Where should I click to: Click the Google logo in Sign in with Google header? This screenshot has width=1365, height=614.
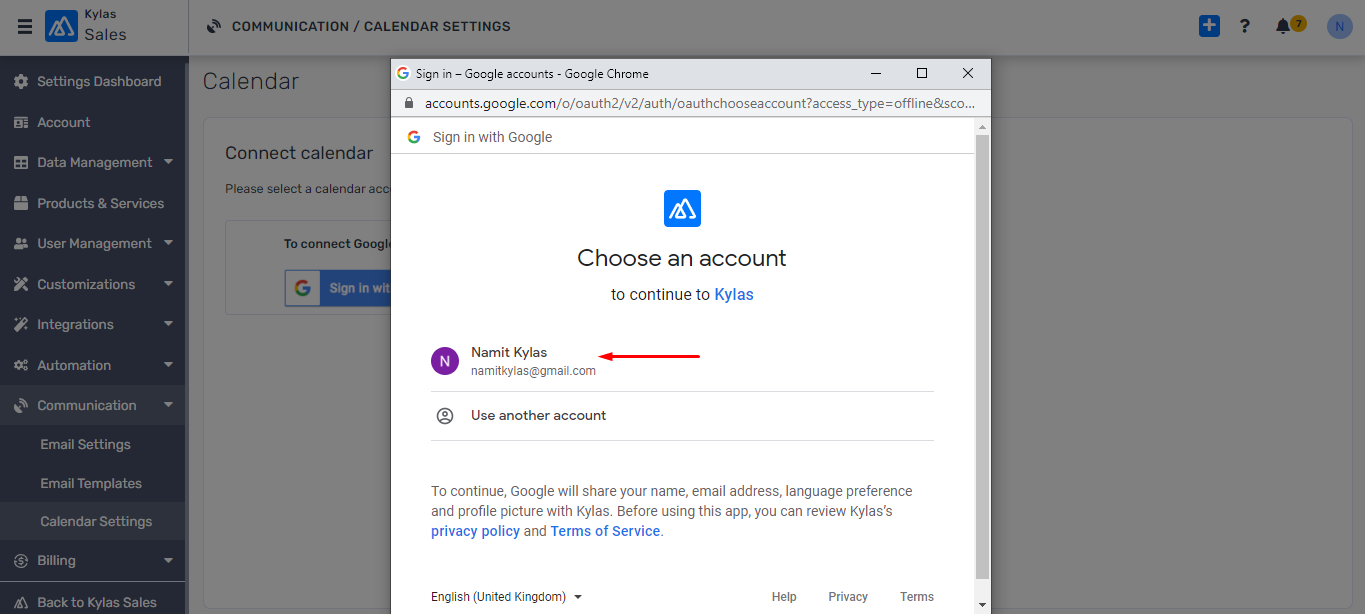click(x=414, y=137)
